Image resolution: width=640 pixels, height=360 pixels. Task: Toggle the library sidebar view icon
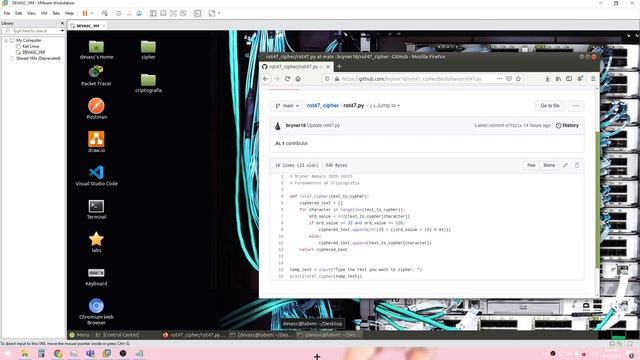click(x=153, y=13)
